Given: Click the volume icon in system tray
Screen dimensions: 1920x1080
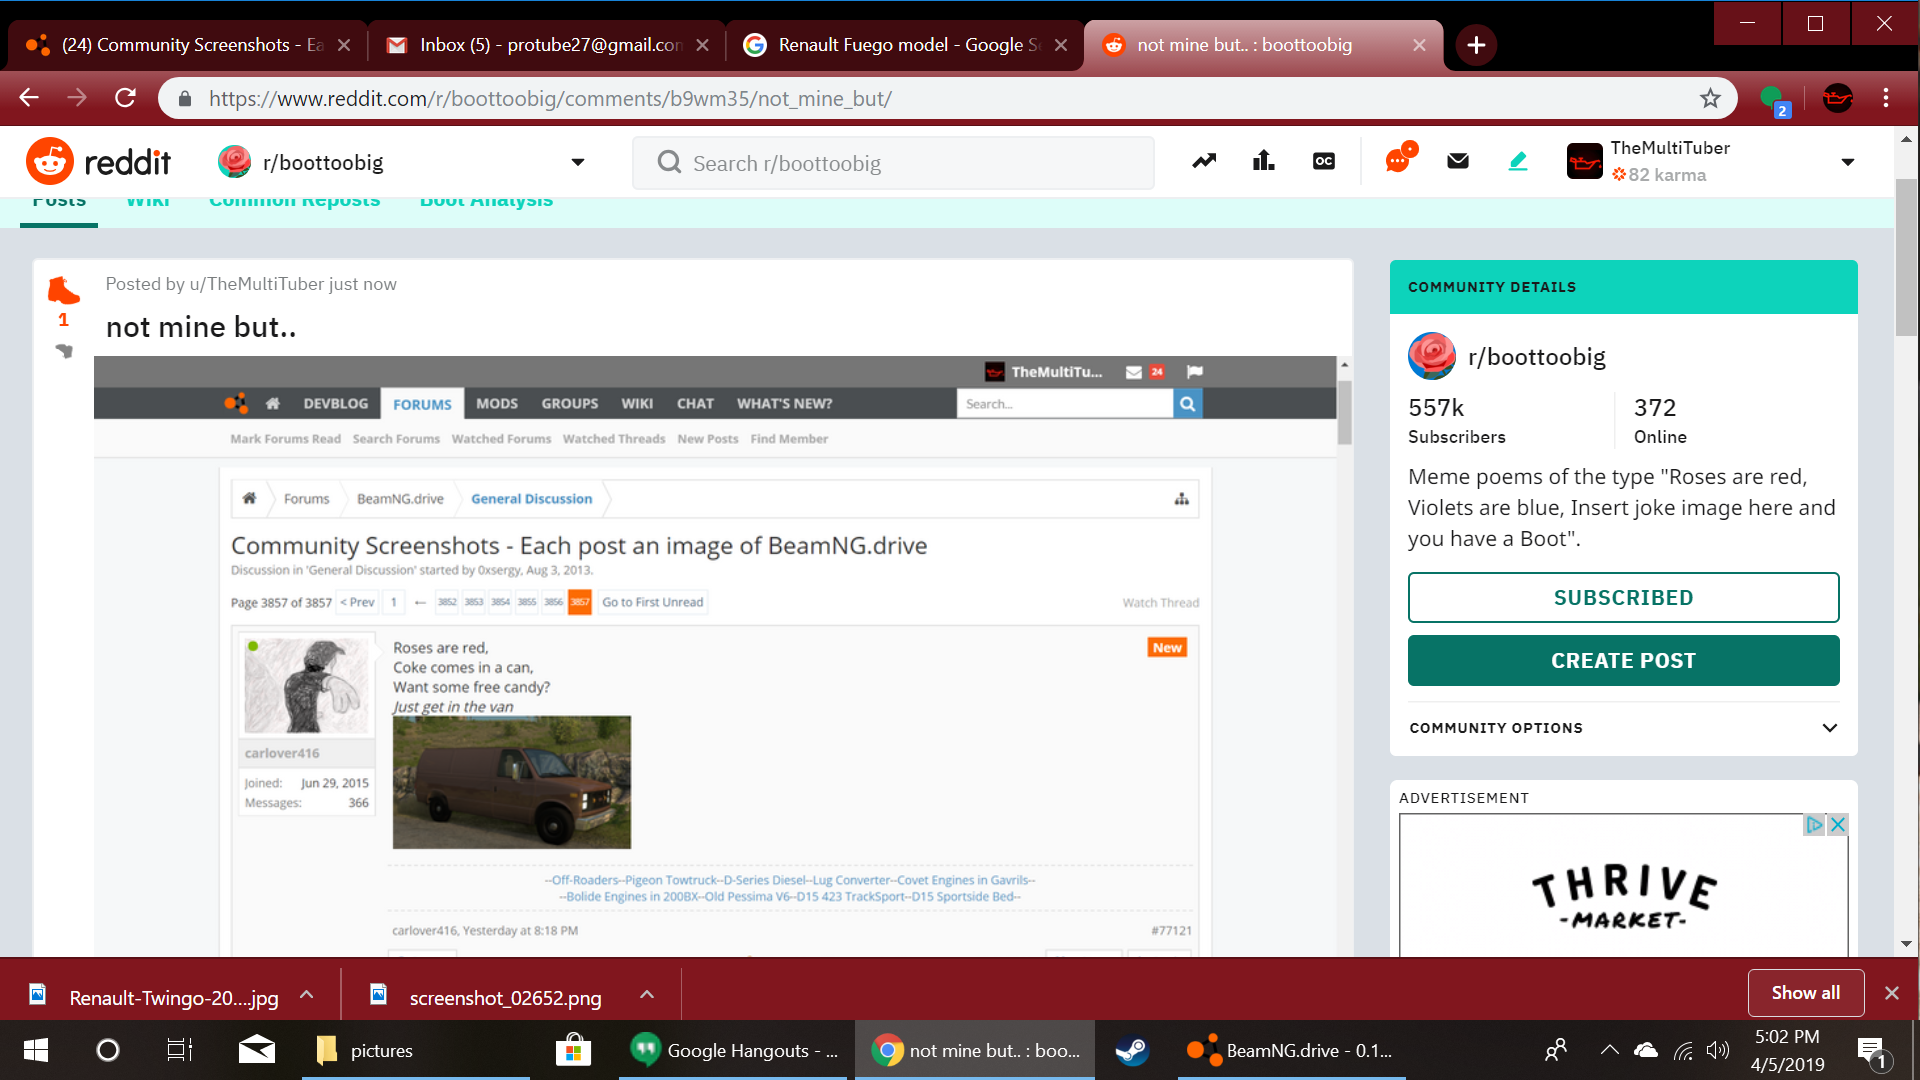Looking at the screenshot, I should point(1718,1050).
